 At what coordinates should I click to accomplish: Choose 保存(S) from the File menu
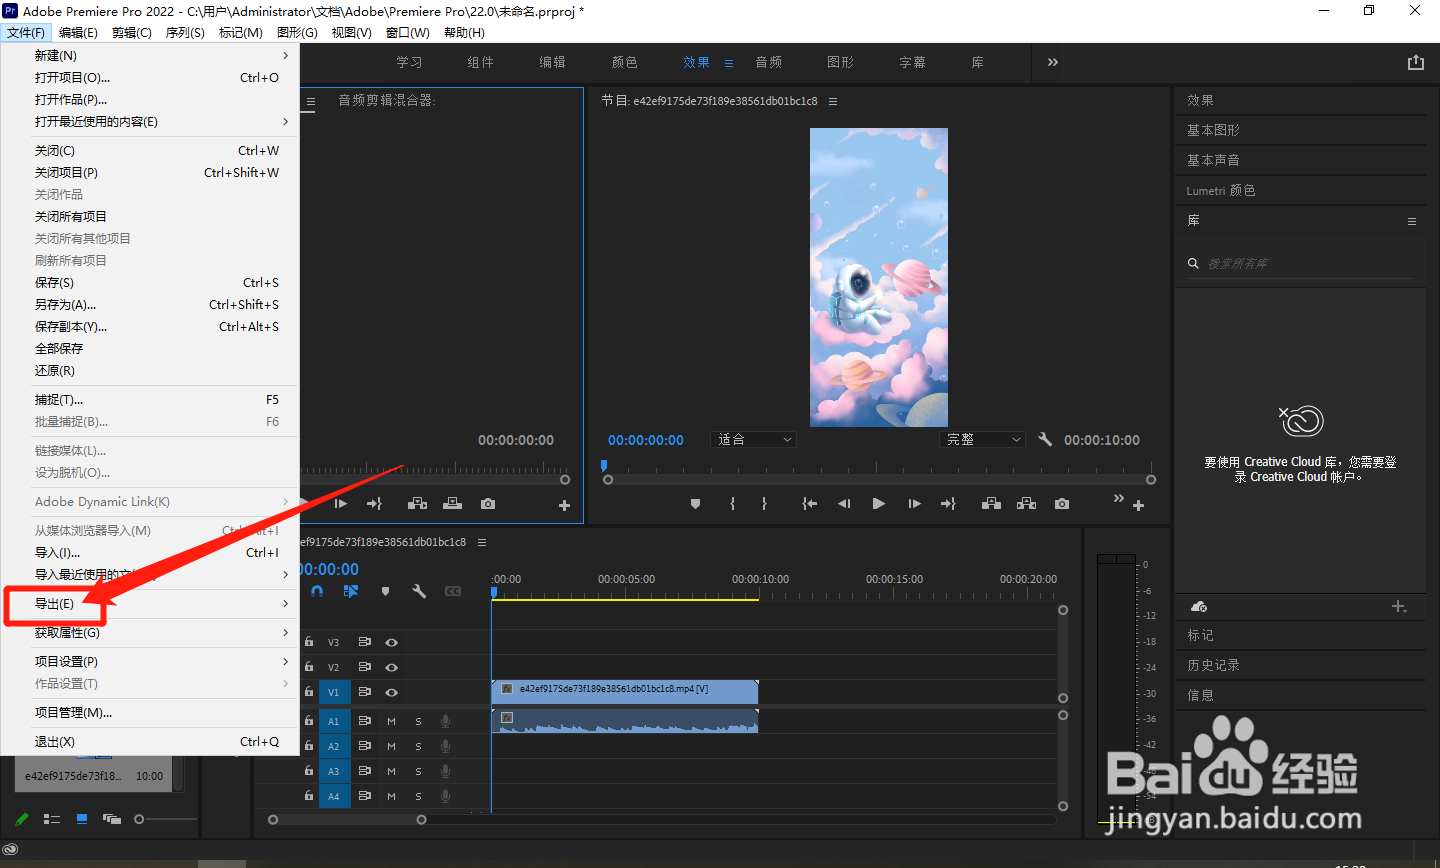[x=150, y=283]
